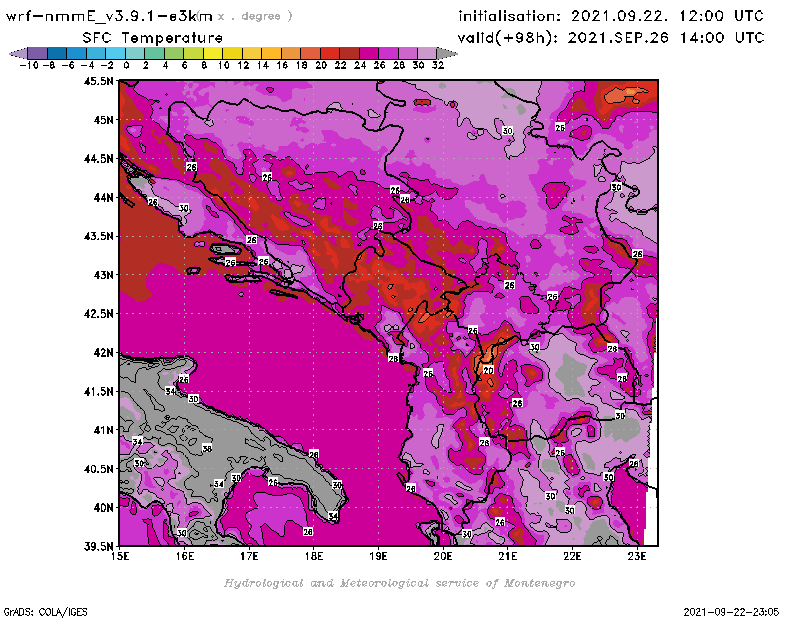The width and height of the screenshot is (800, 618).
Task: Click the 21E longitude axis label
Action: 507,556
